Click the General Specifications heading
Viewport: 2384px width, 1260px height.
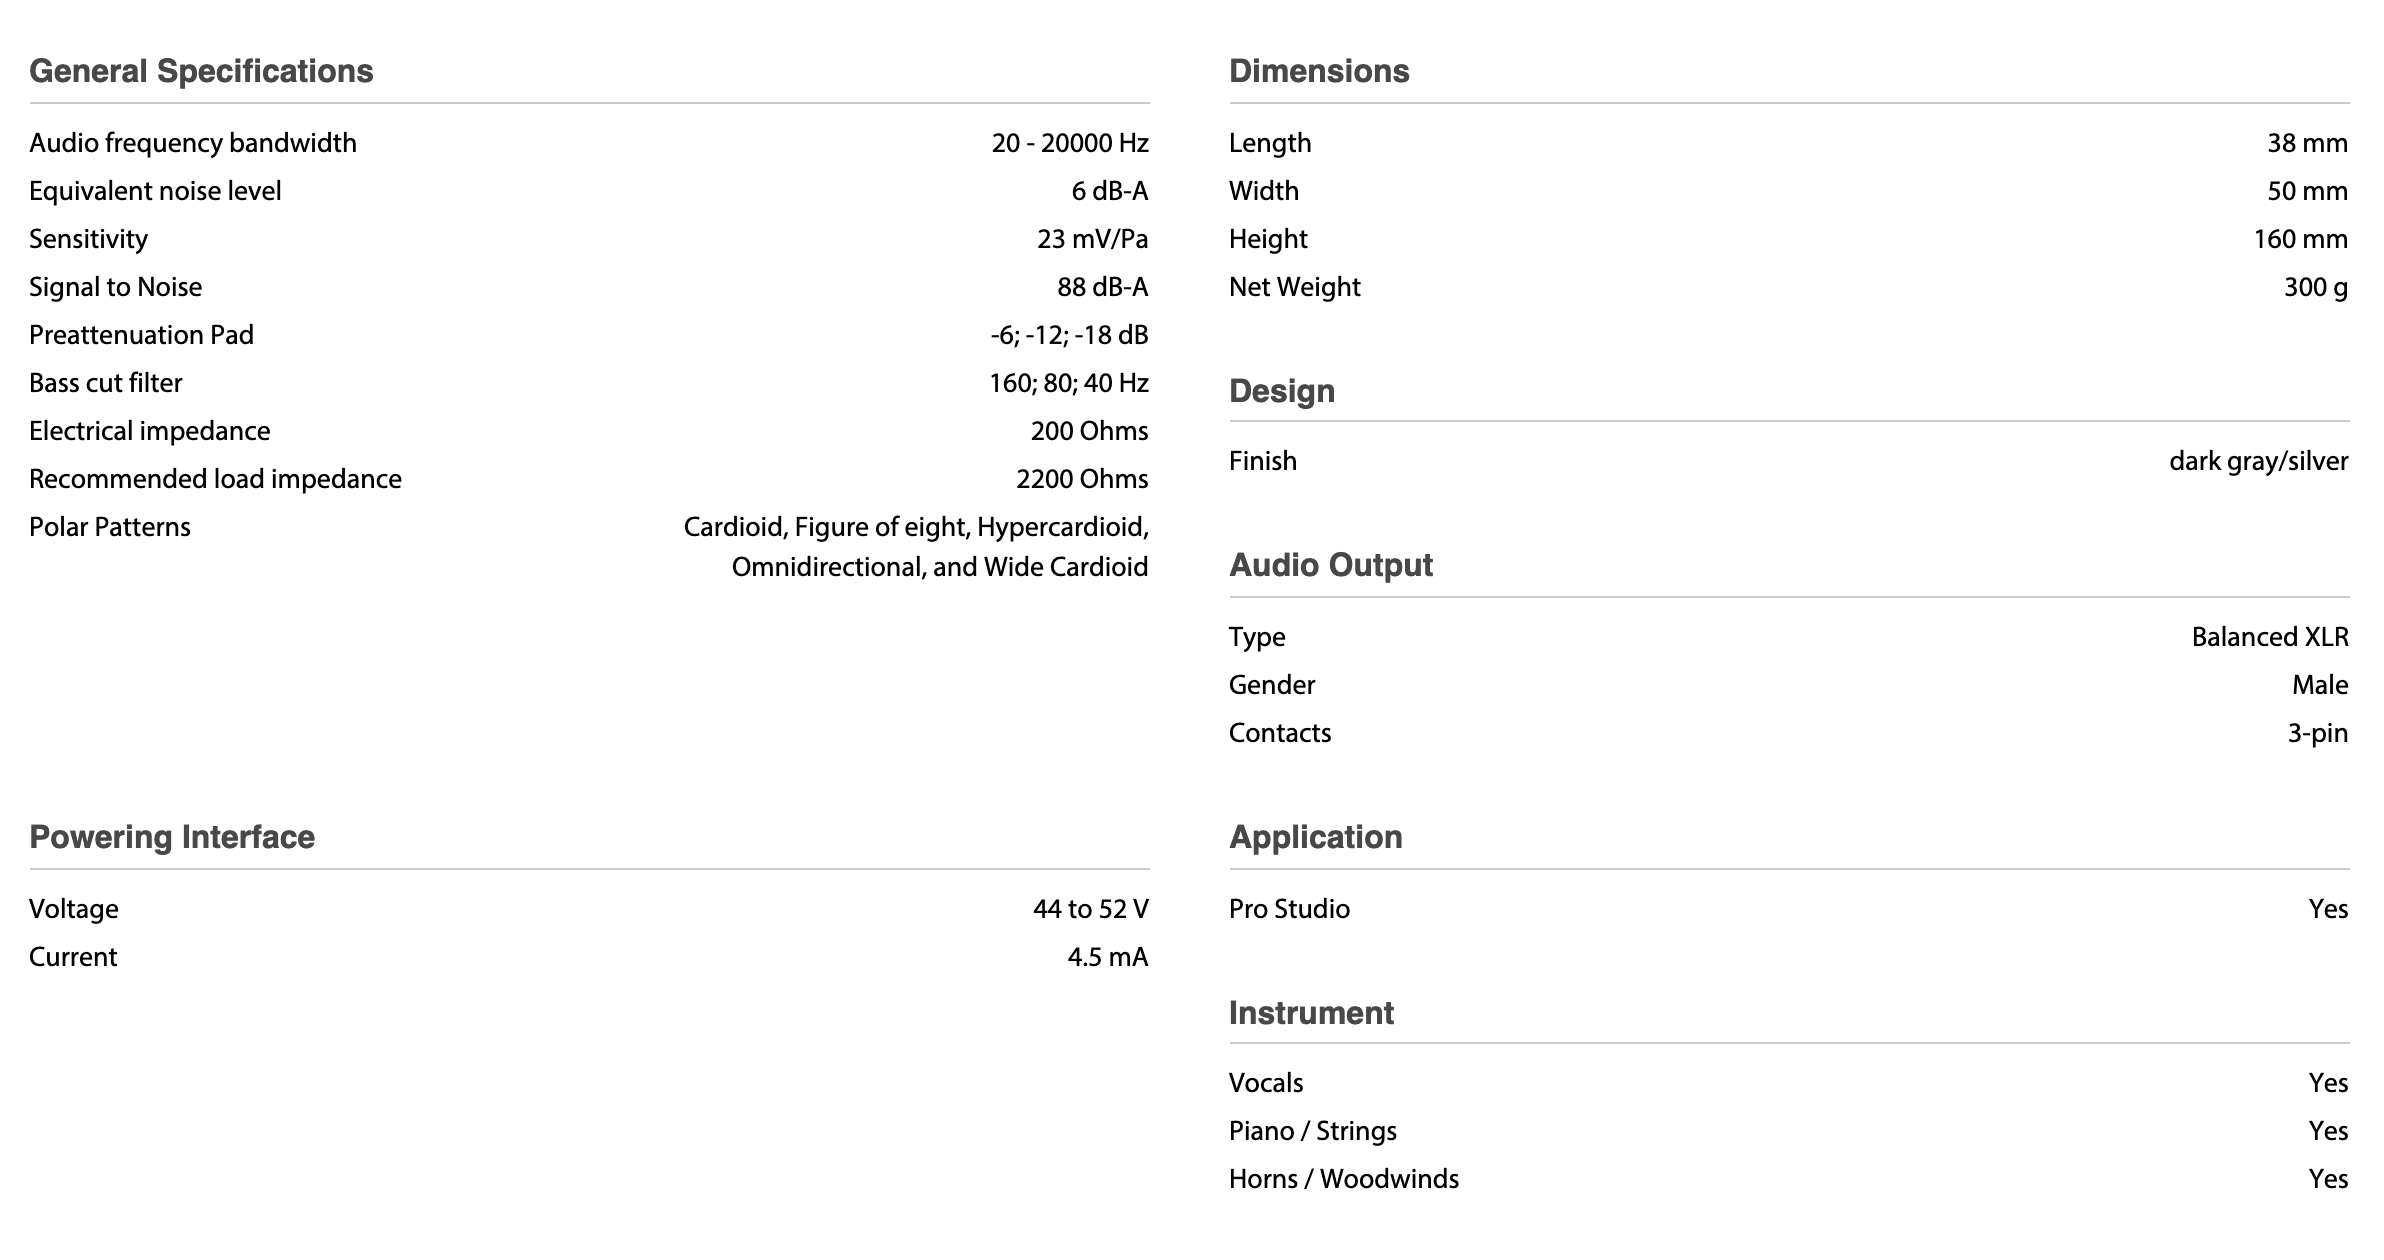point(201,71)
